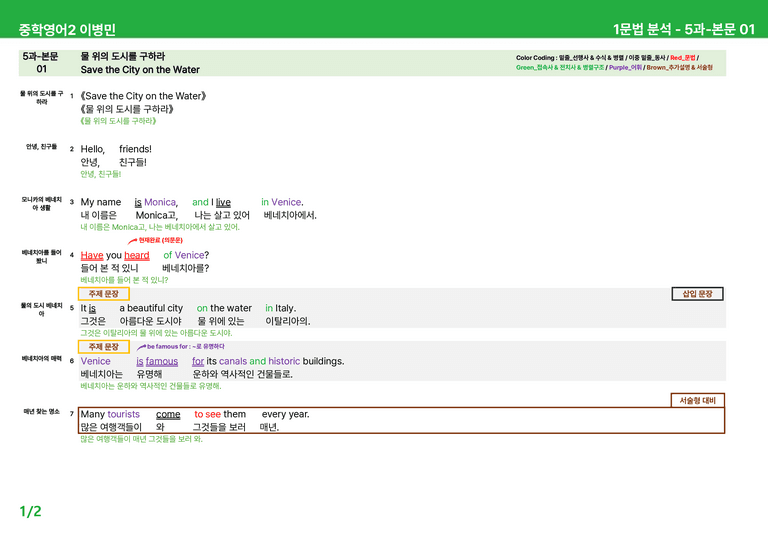The image size is (768, 543).
Task: Click the word 'historic' in sentence 6
Action: [x=284, y=361]
